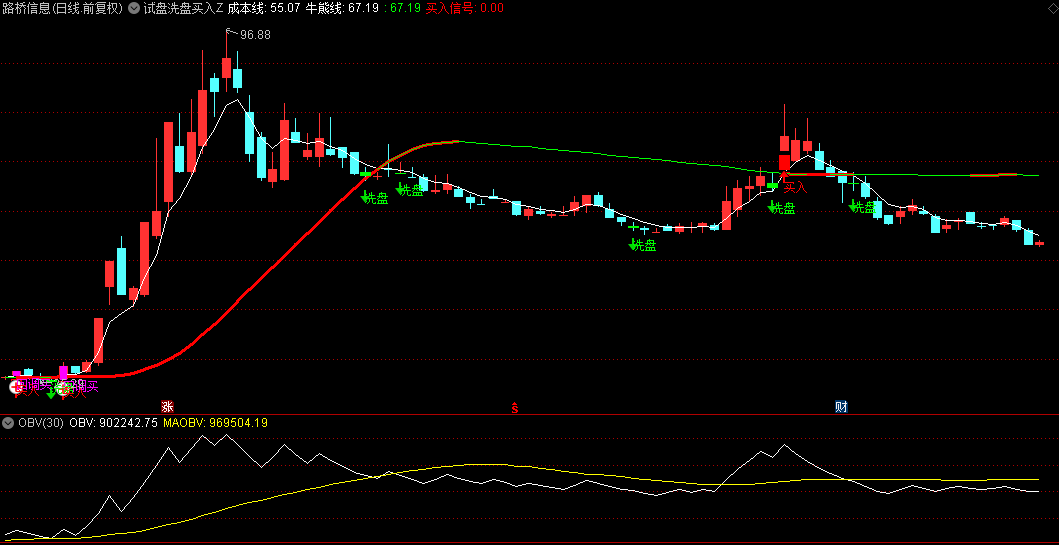The height and width of the screenshot is (545, 1059).
Task: Click the green : 67.19 value
Action: coord(402,9)
